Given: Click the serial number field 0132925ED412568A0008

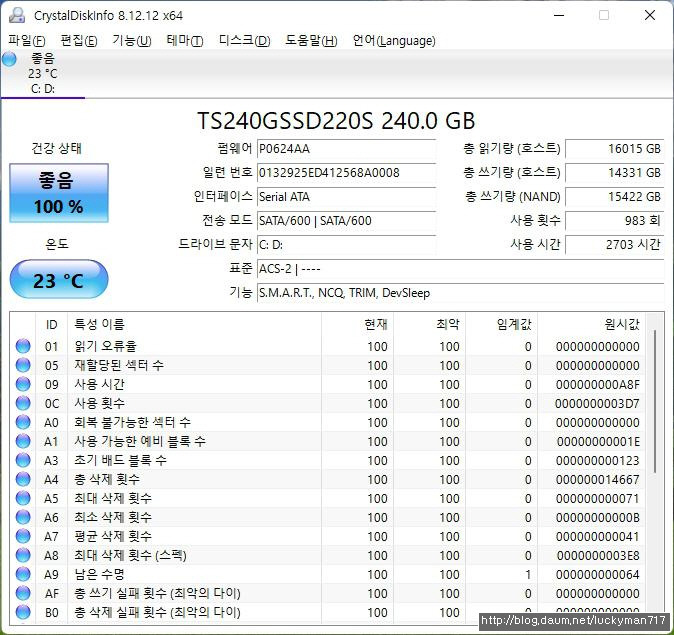Looking at the screenshot, I should [346, 173].
